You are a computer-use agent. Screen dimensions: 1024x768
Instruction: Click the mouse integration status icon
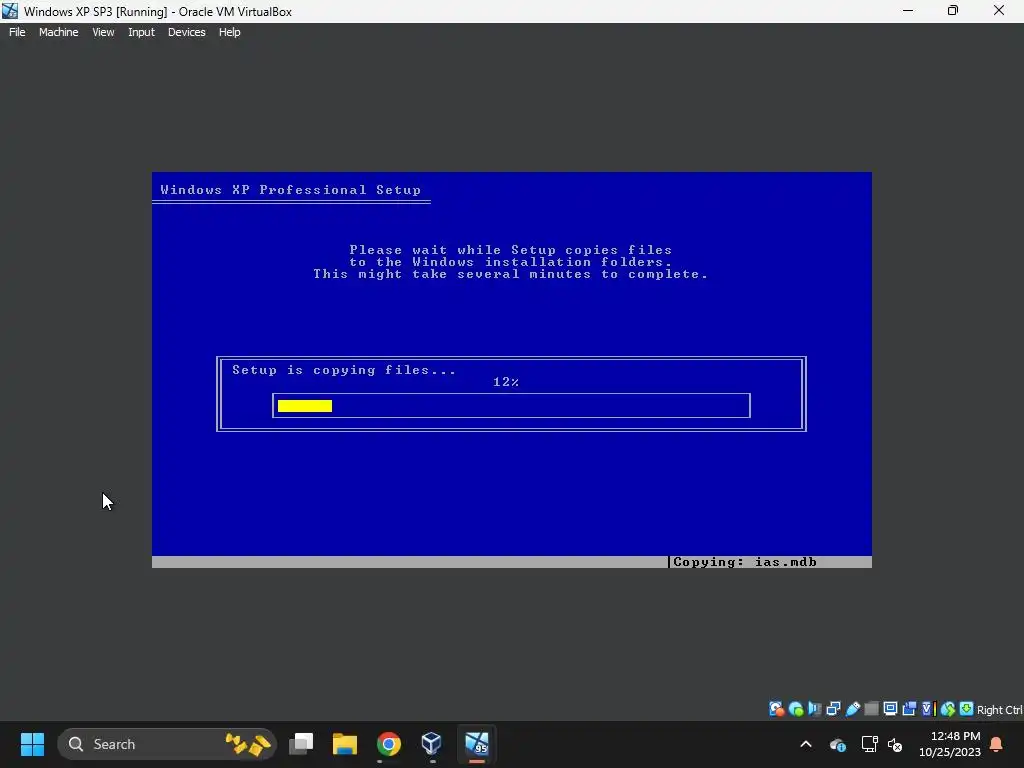point(947,709)
